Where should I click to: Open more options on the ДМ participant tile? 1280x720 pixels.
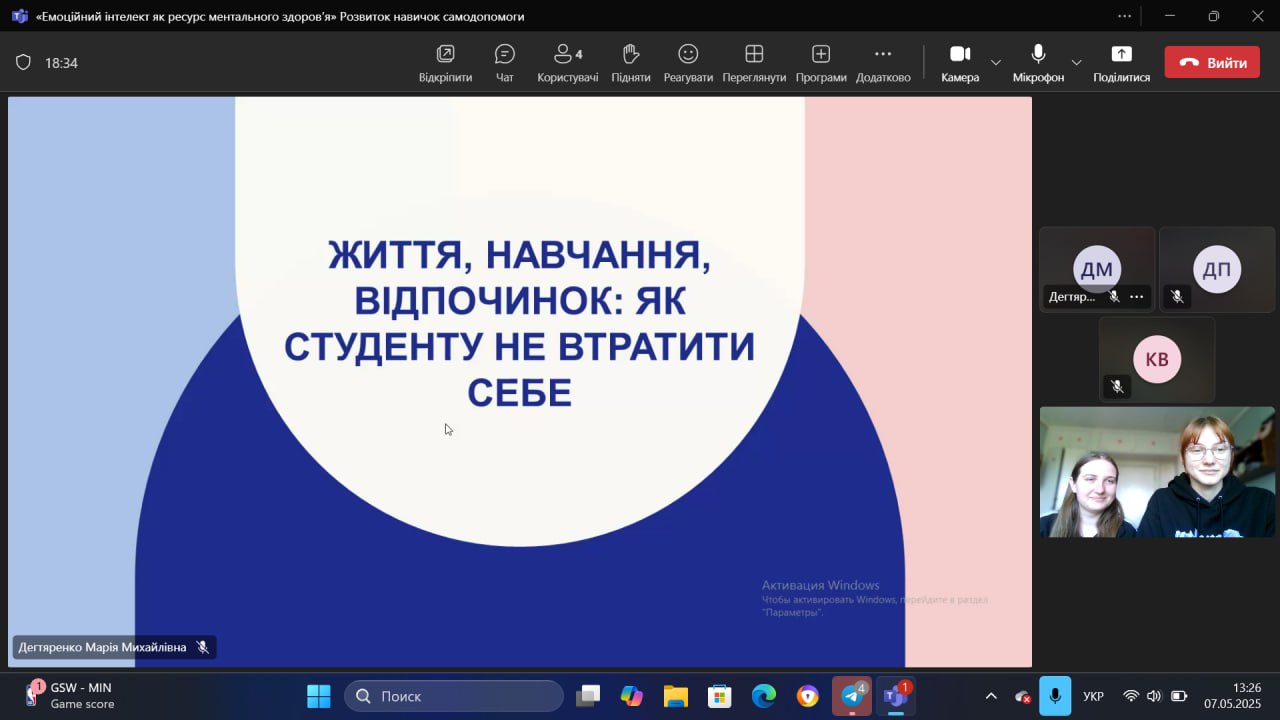(1137, 297)
